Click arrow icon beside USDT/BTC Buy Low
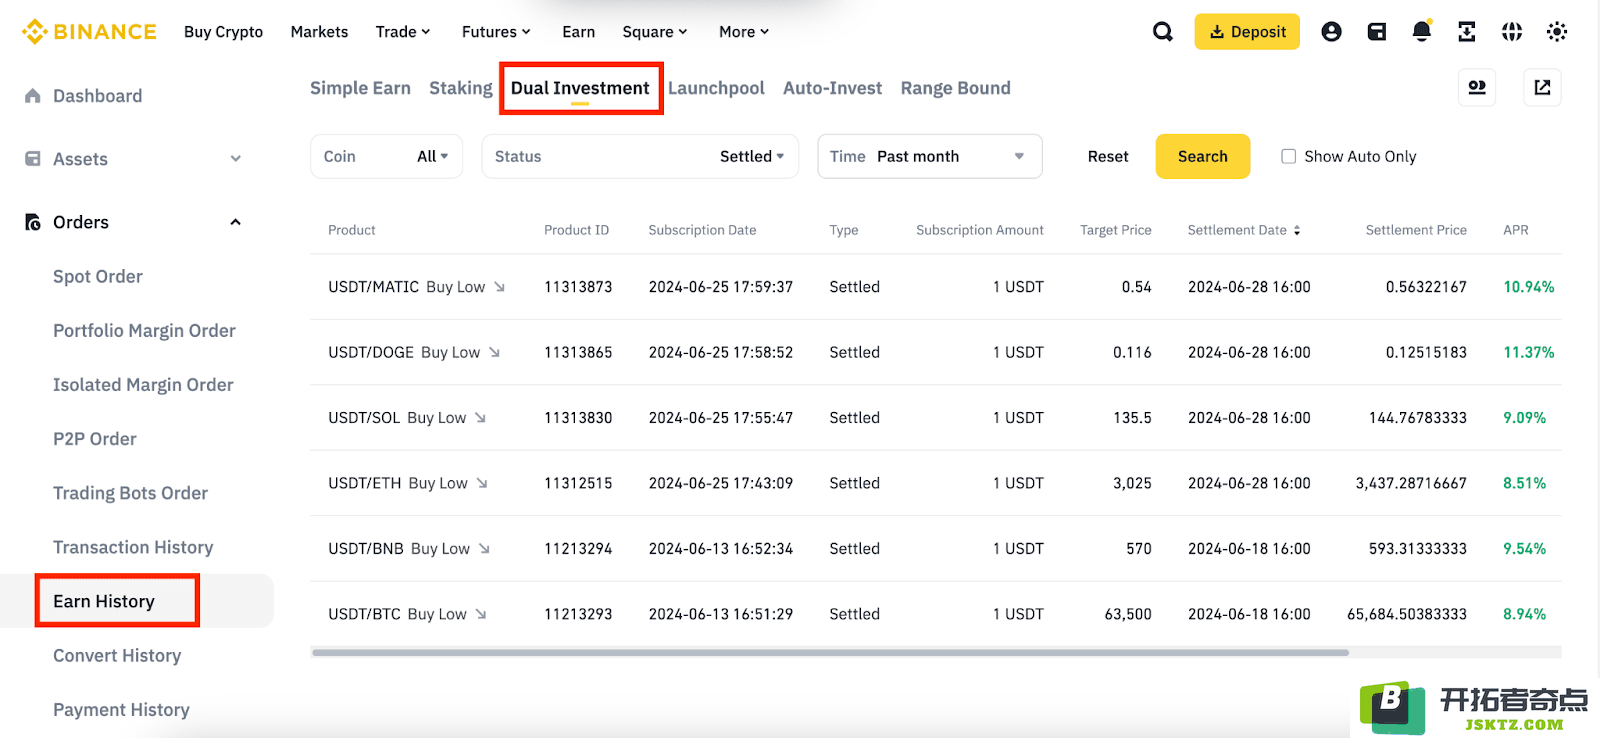The height and width of the screenshot is (738, 1600). 481,614
